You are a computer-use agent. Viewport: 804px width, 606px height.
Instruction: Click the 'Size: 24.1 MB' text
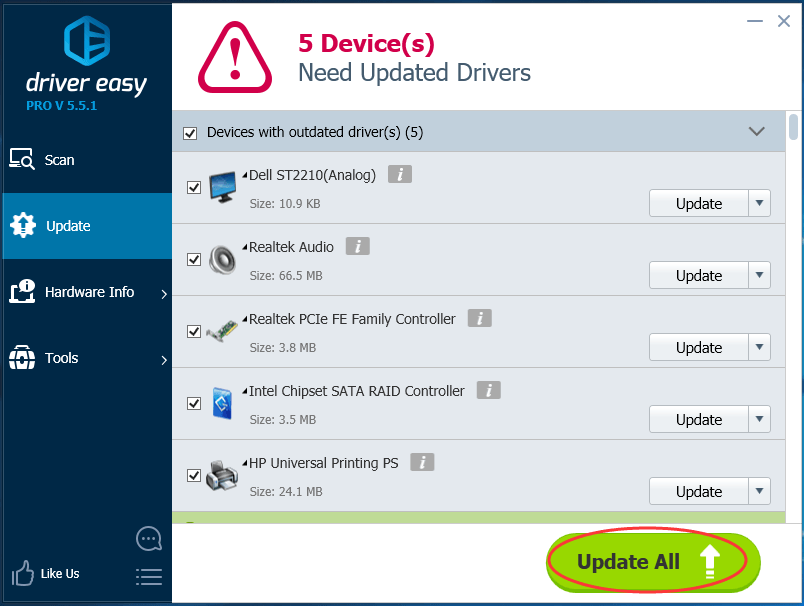point(286,492)
